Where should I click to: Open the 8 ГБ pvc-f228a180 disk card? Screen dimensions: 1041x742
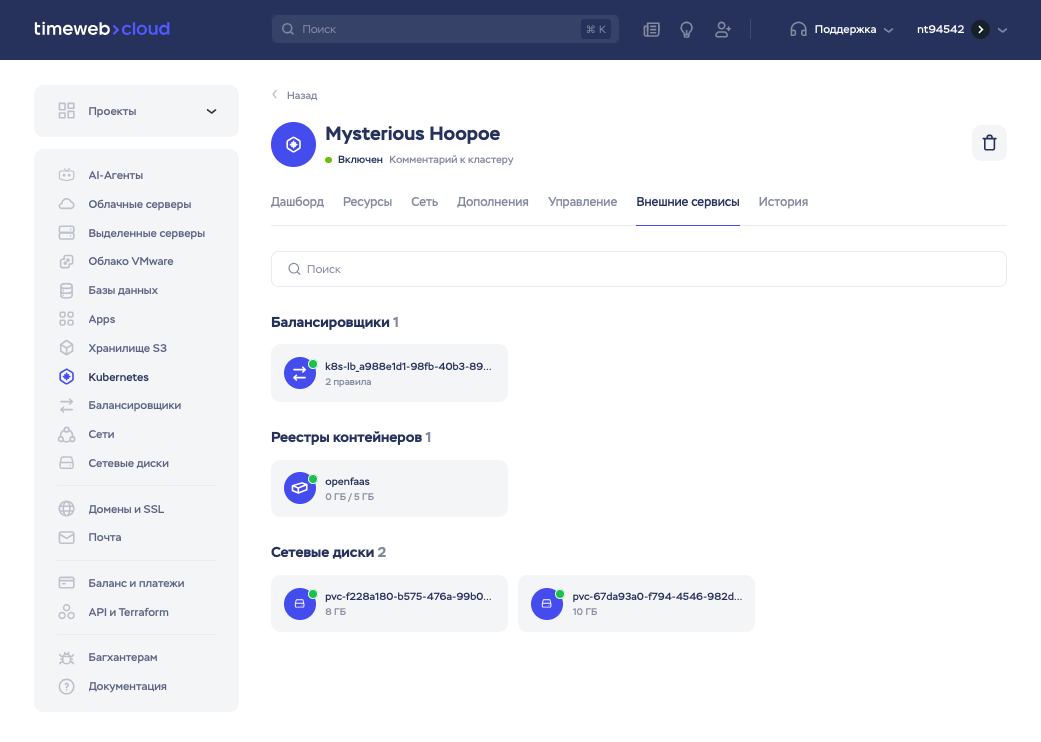389,603
